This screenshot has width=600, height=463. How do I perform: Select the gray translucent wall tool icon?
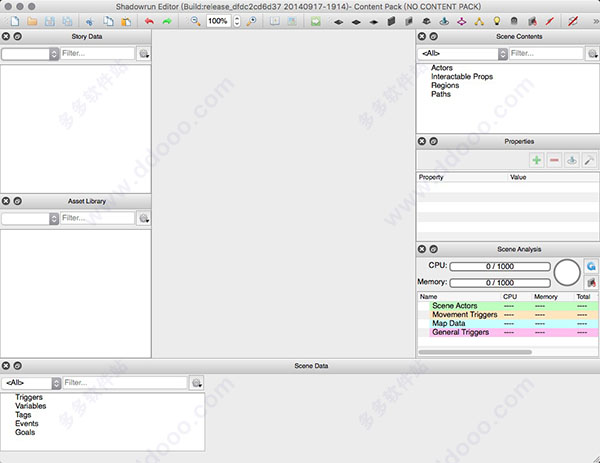(409, 21)
